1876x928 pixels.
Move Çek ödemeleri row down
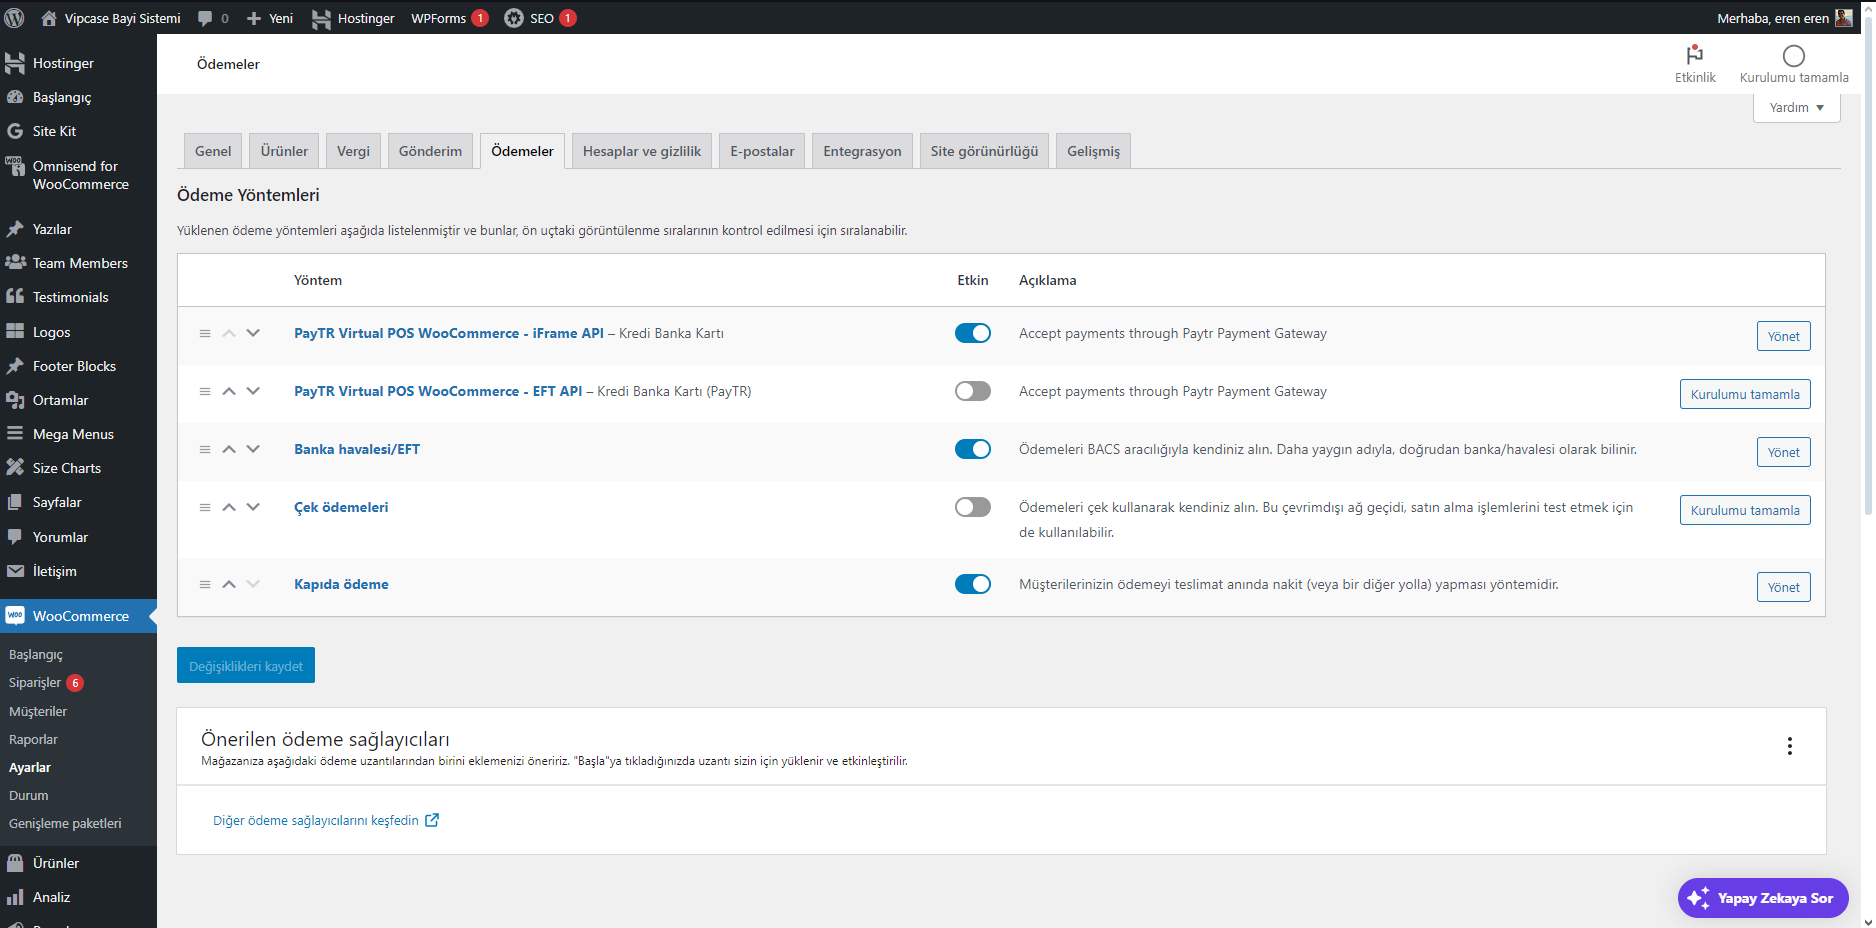(253, 507)
